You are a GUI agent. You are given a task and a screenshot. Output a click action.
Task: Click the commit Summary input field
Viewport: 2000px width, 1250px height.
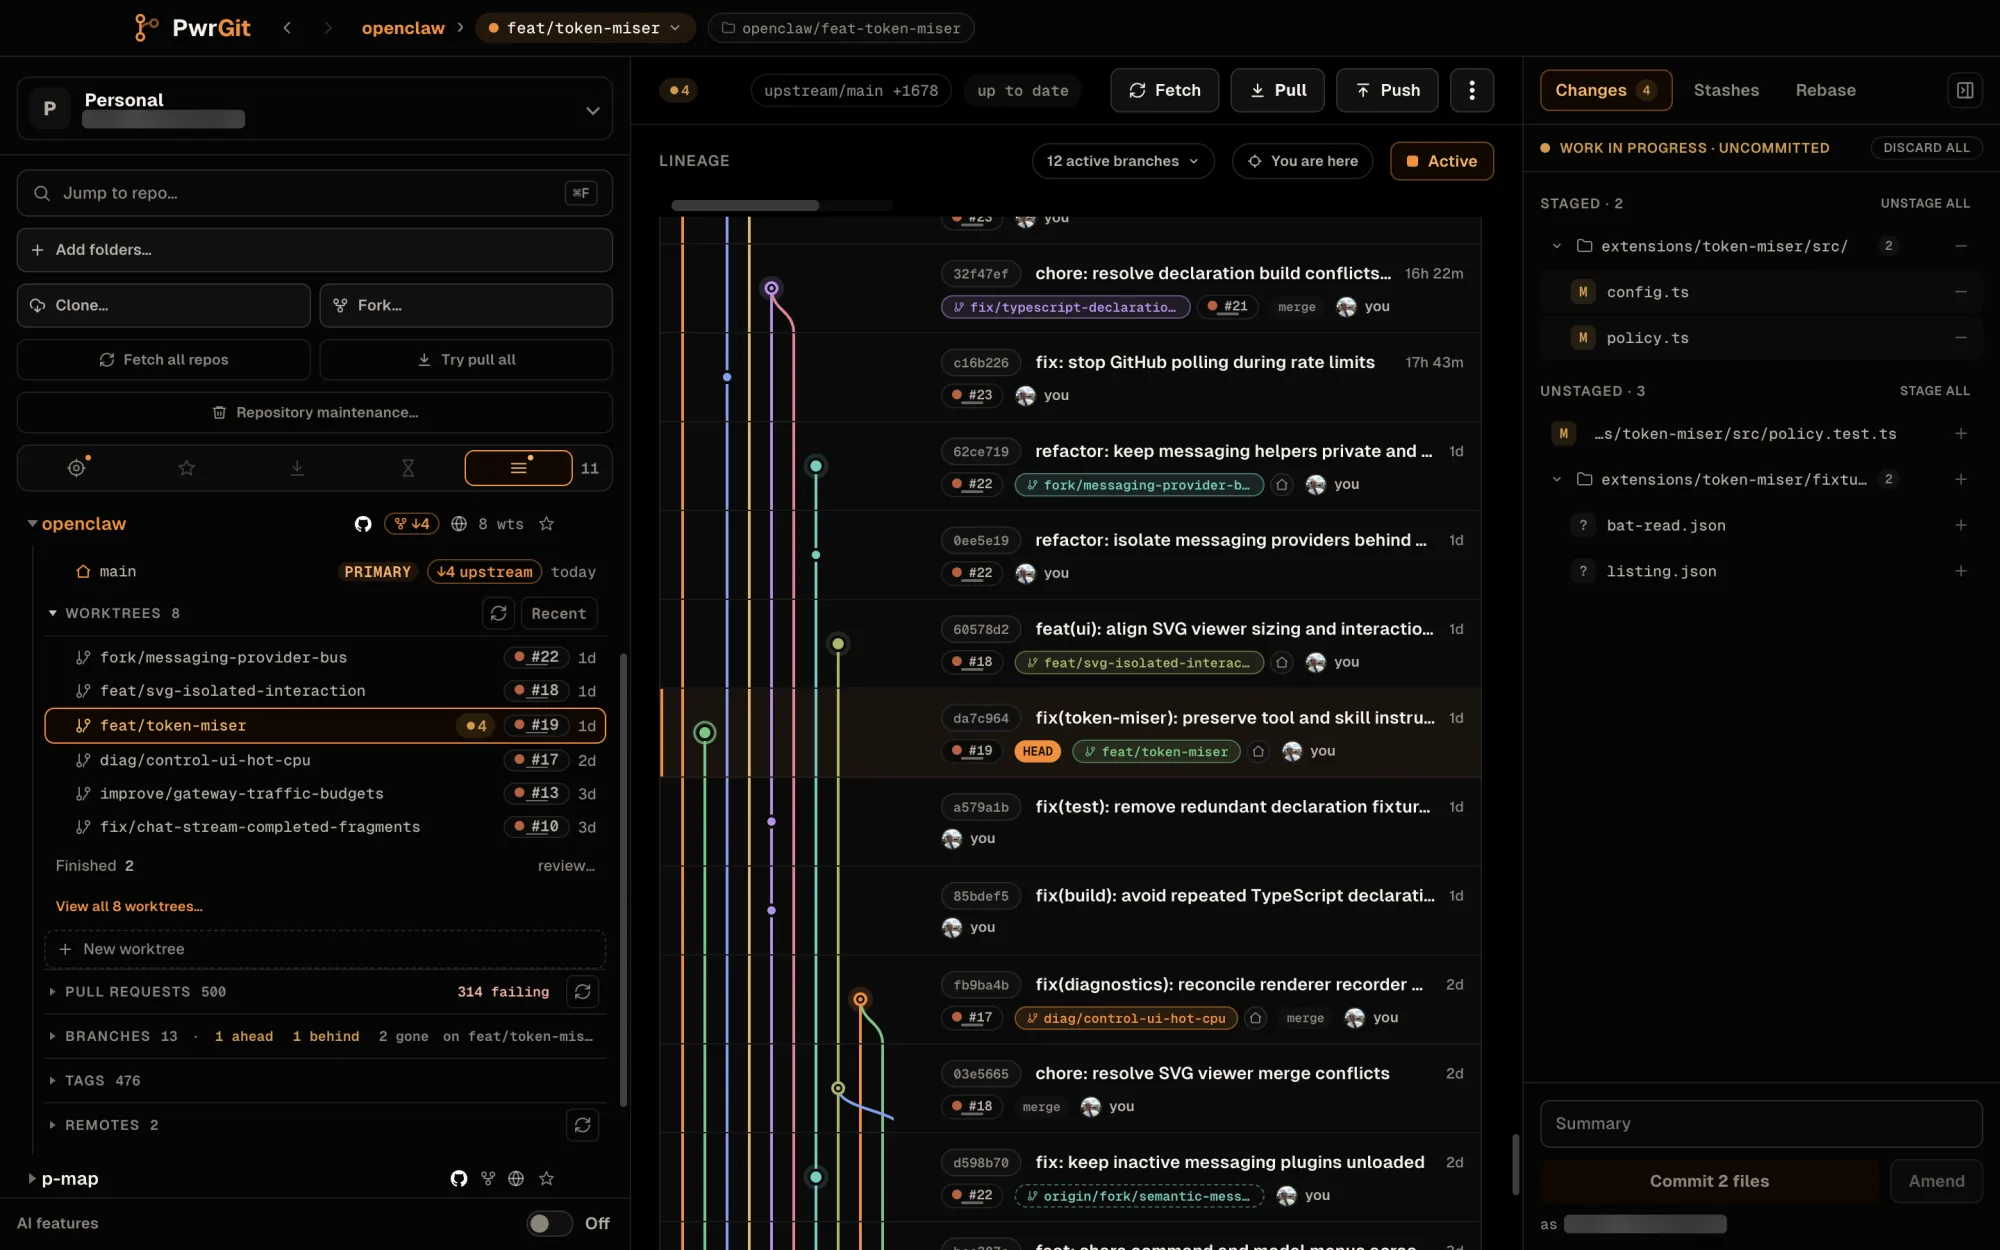(1760, 1124)
